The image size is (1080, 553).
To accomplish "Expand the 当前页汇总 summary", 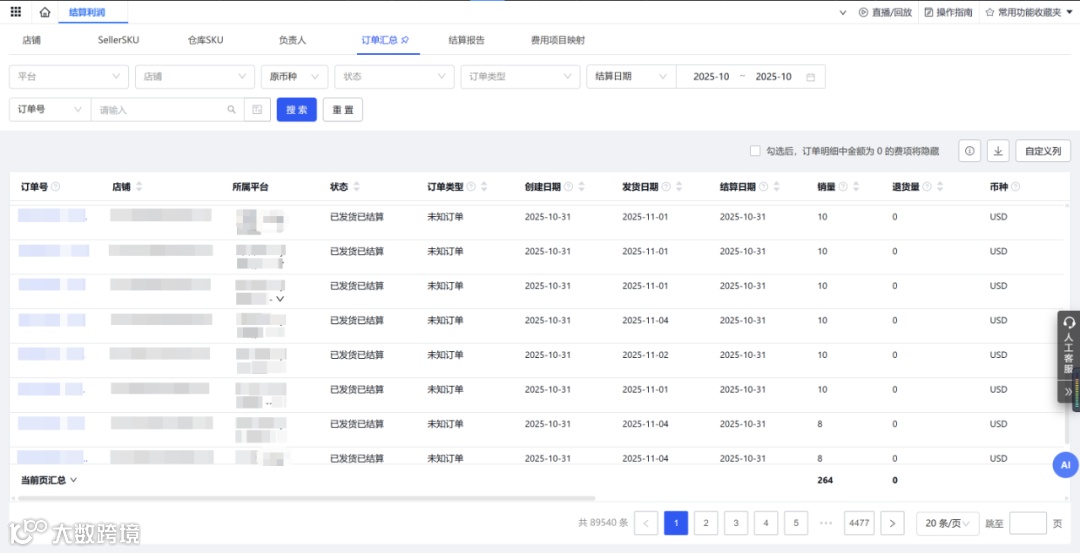I will point(49,480).
